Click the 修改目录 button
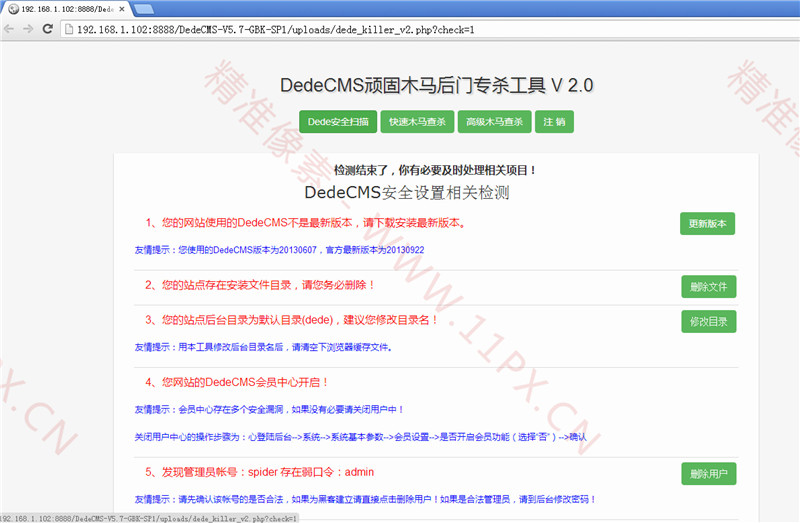The width and height of the screenshot is (800, 523). pos(708,321)
